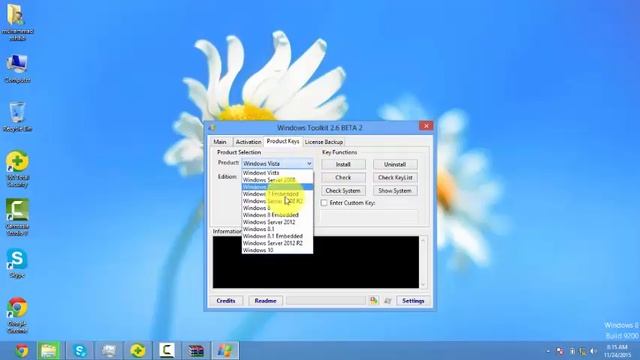Open Skype from the taskbar

[x=80, y=350]
